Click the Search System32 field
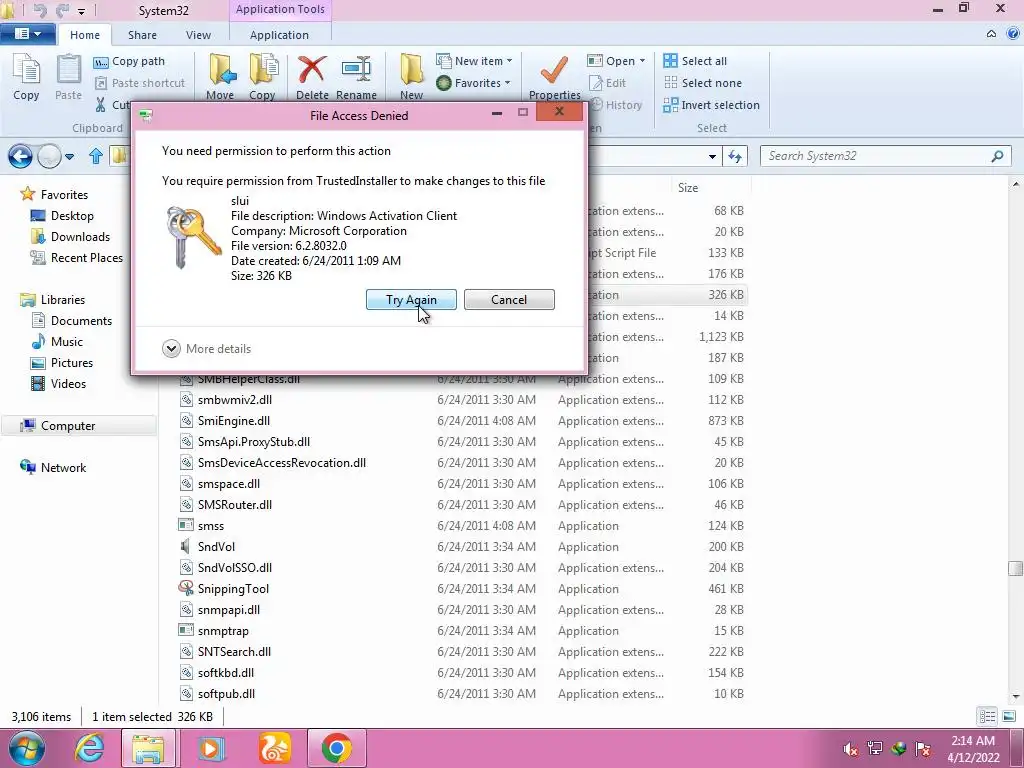Image resolution: width=1024 pixels, height=768 pixels. [x=885, y=156]
